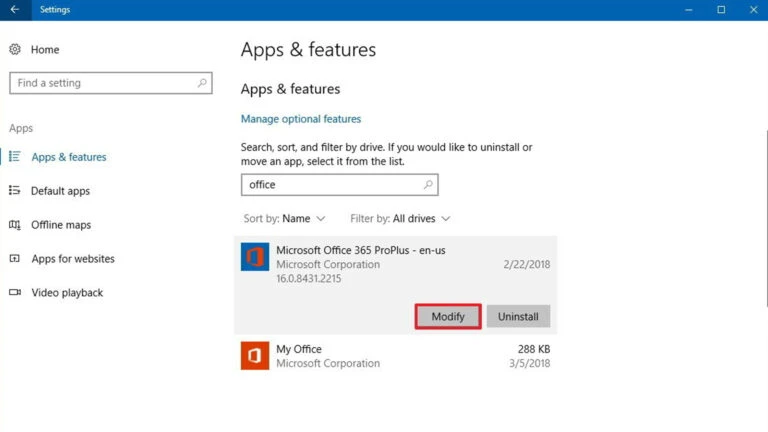Click the Offline maps sidebar icon
The height and width of the screenshot is (432, 768).
(15, 225)
